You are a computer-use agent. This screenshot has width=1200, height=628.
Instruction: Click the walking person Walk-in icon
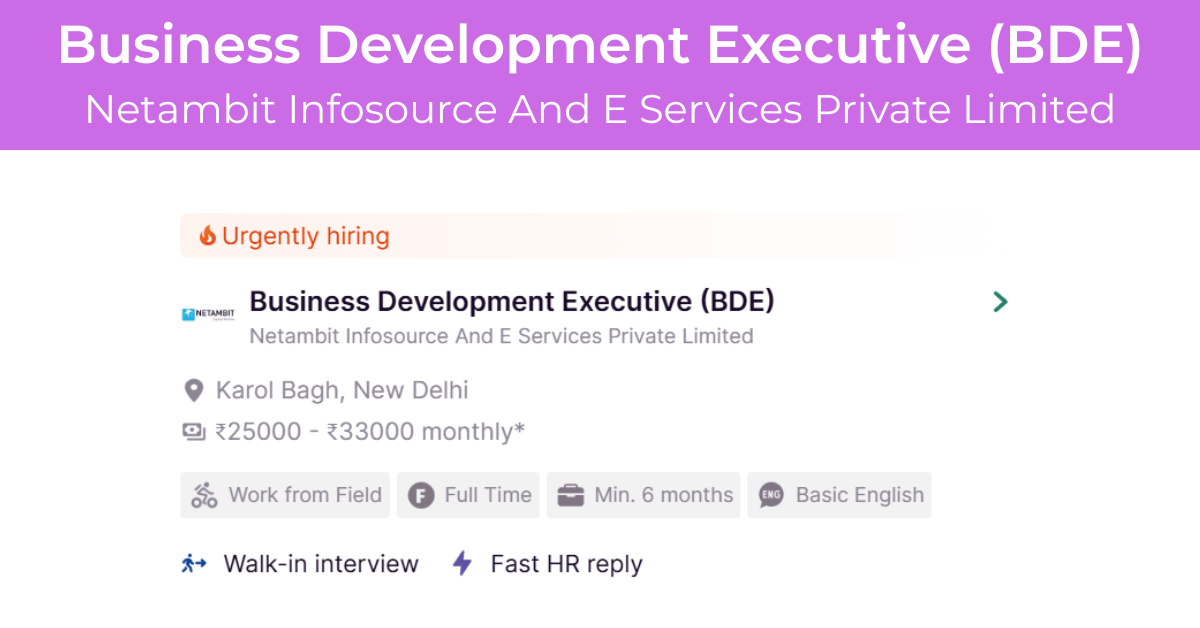(194, 563)
